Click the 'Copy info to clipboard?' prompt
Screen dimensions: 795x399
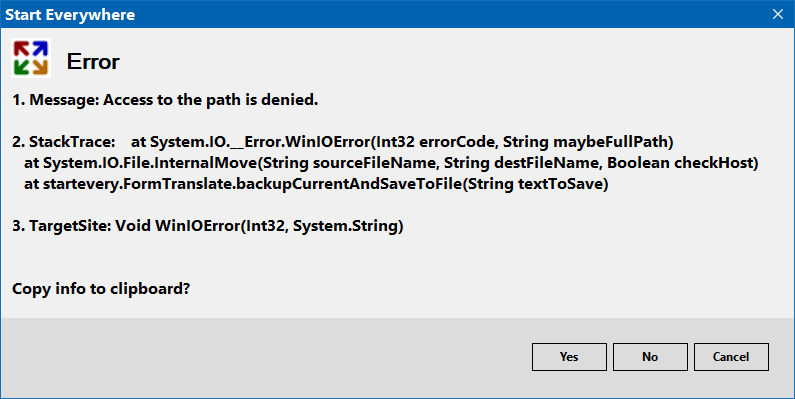[101, 289]
